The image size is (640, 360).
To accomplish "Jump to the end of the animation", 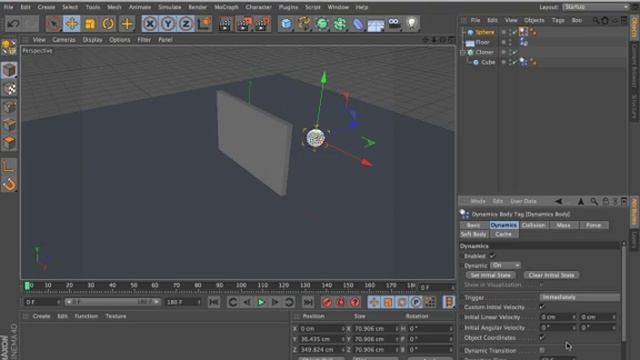I will pos(308,302).
